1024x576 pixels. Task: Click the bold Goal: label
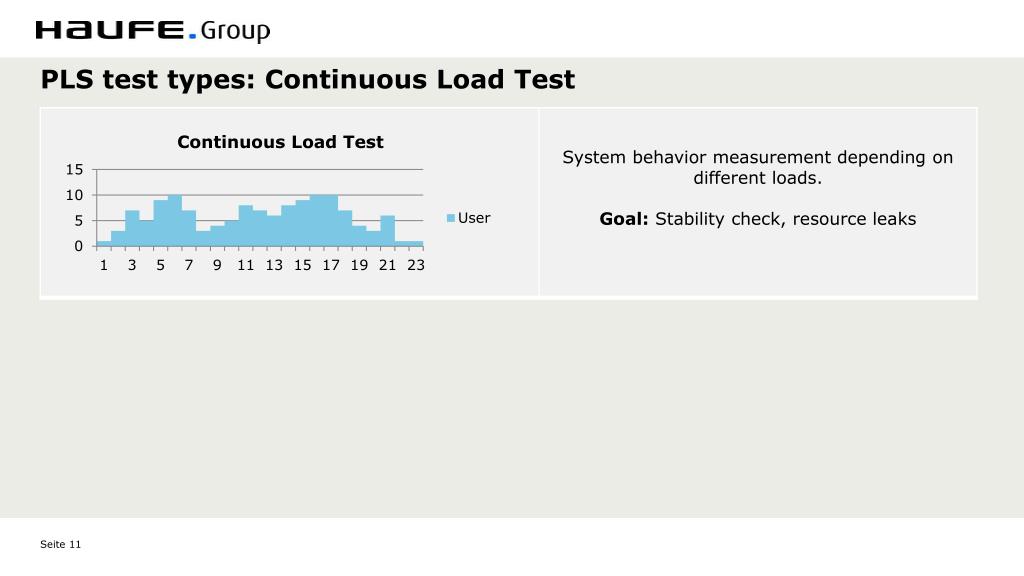[624, 219]
